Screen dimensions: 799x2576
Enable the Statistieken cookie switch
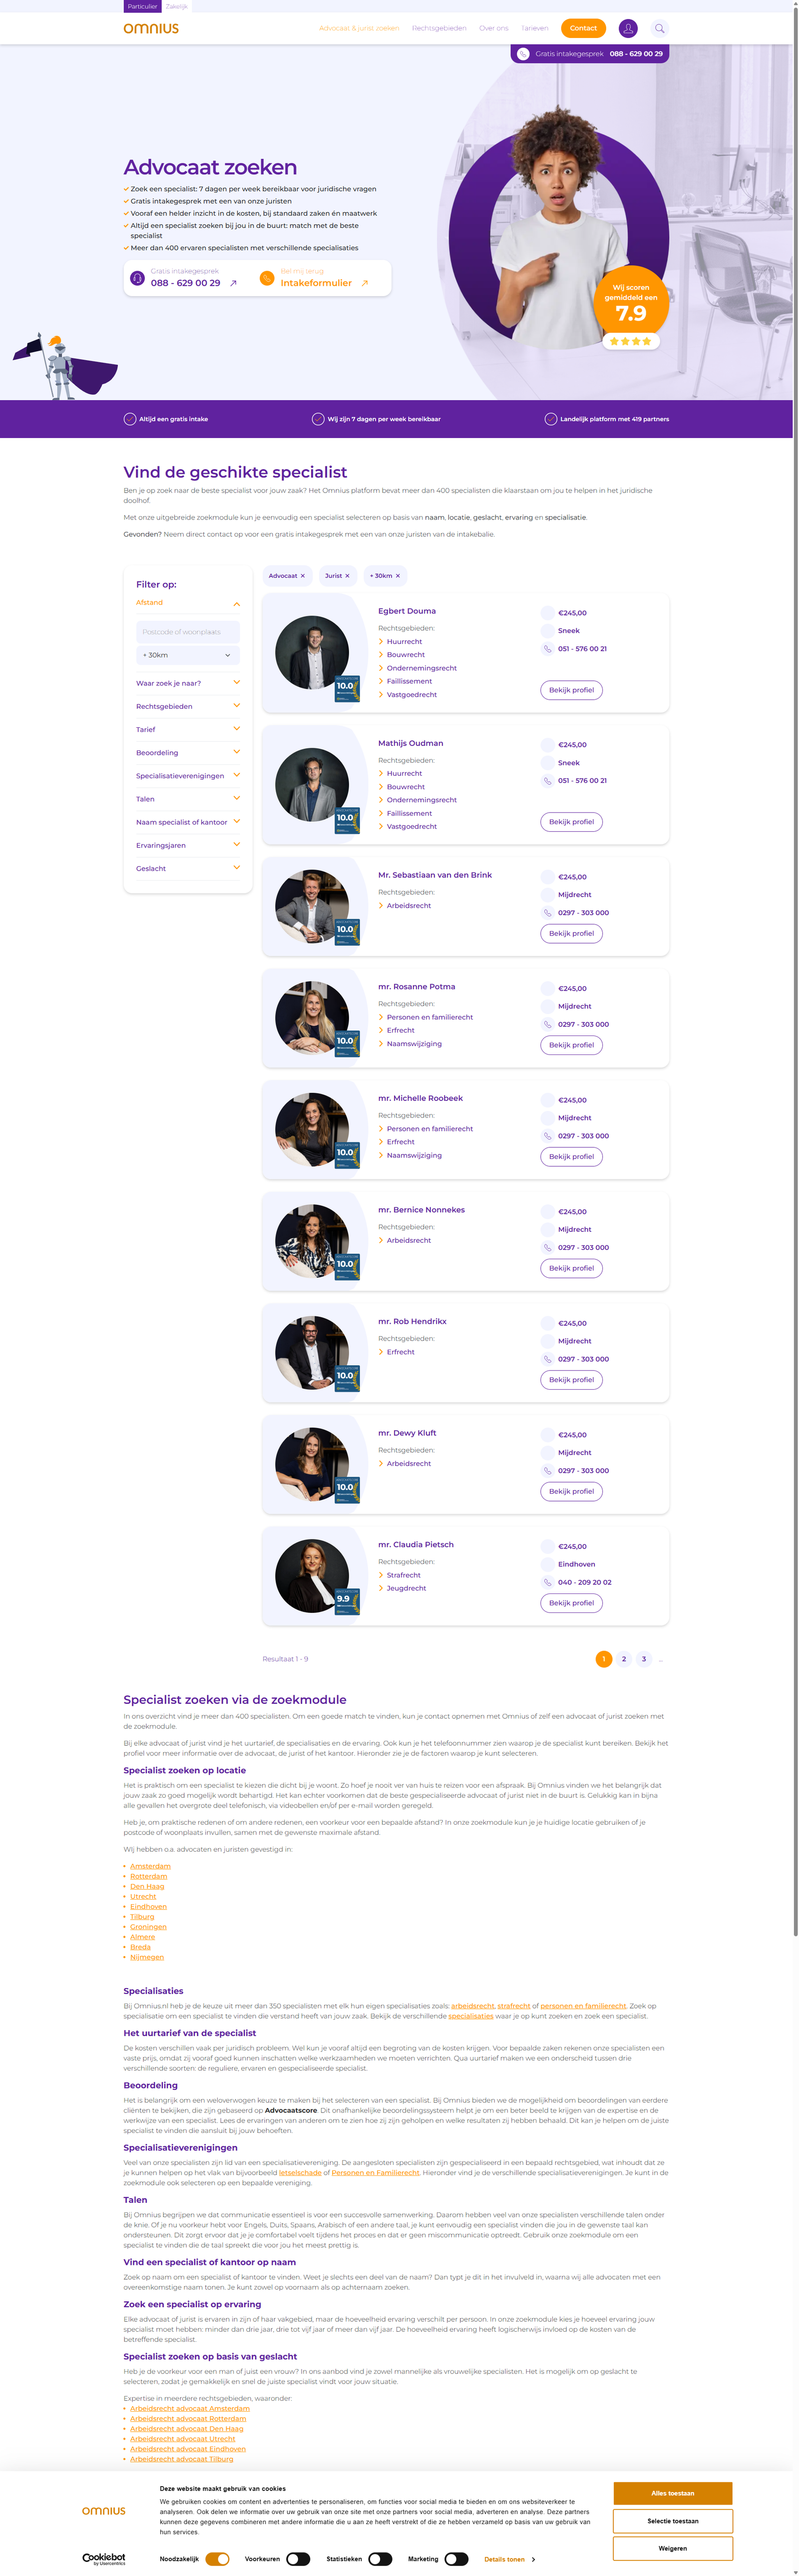click(x=380, y=2559)
